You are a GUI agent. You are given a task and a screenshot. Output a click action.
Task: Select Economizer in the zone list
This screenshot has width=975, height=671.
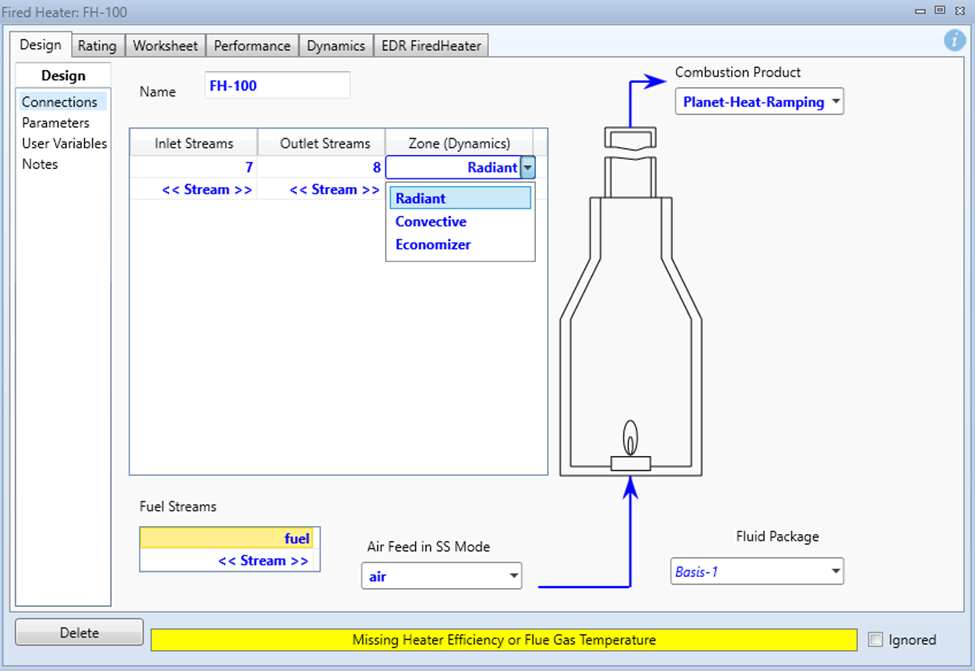coord(460,244)
